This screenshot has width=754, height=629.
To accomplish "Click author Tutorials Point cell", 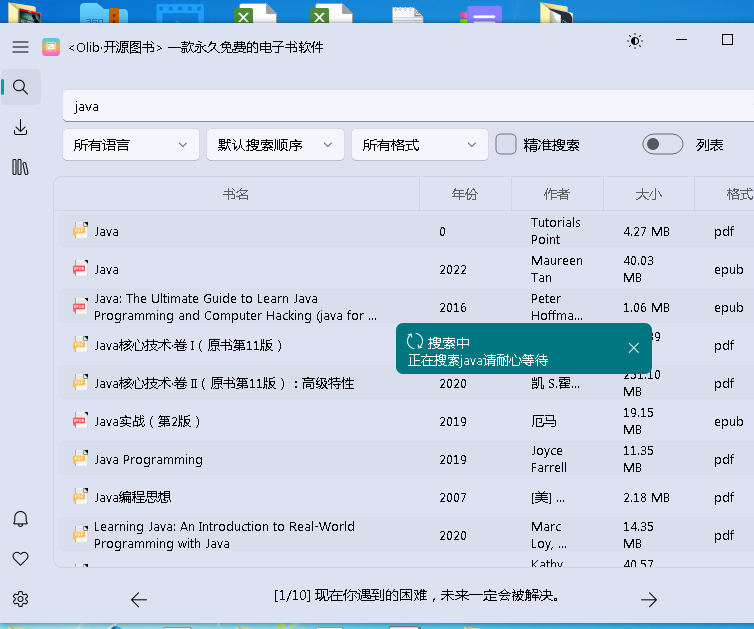I will 555,231.
